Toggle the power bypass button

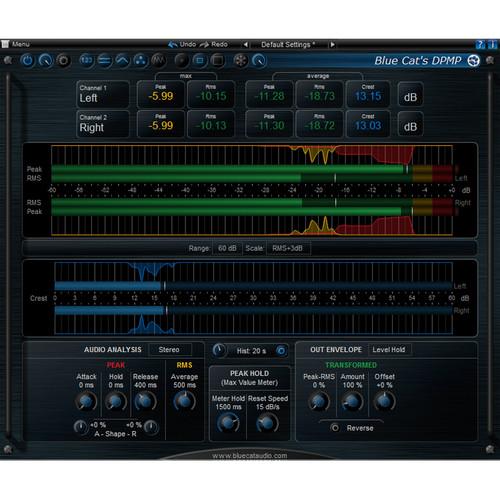click(27, 61)
